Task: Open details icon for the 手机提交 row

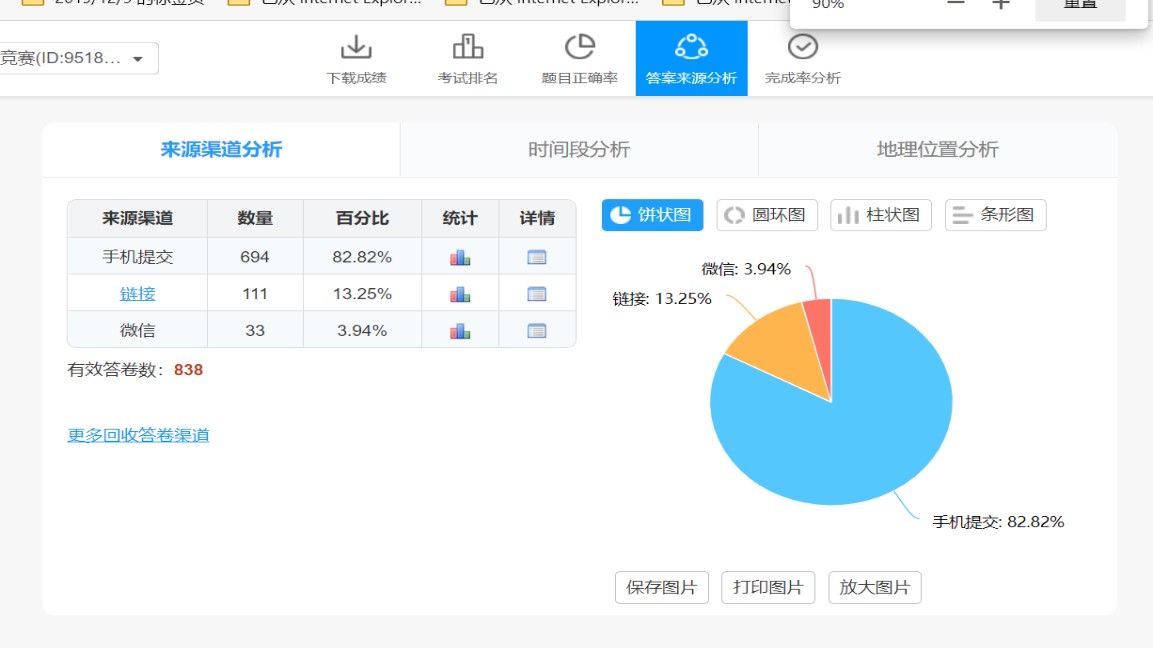Action: point(537,257)
